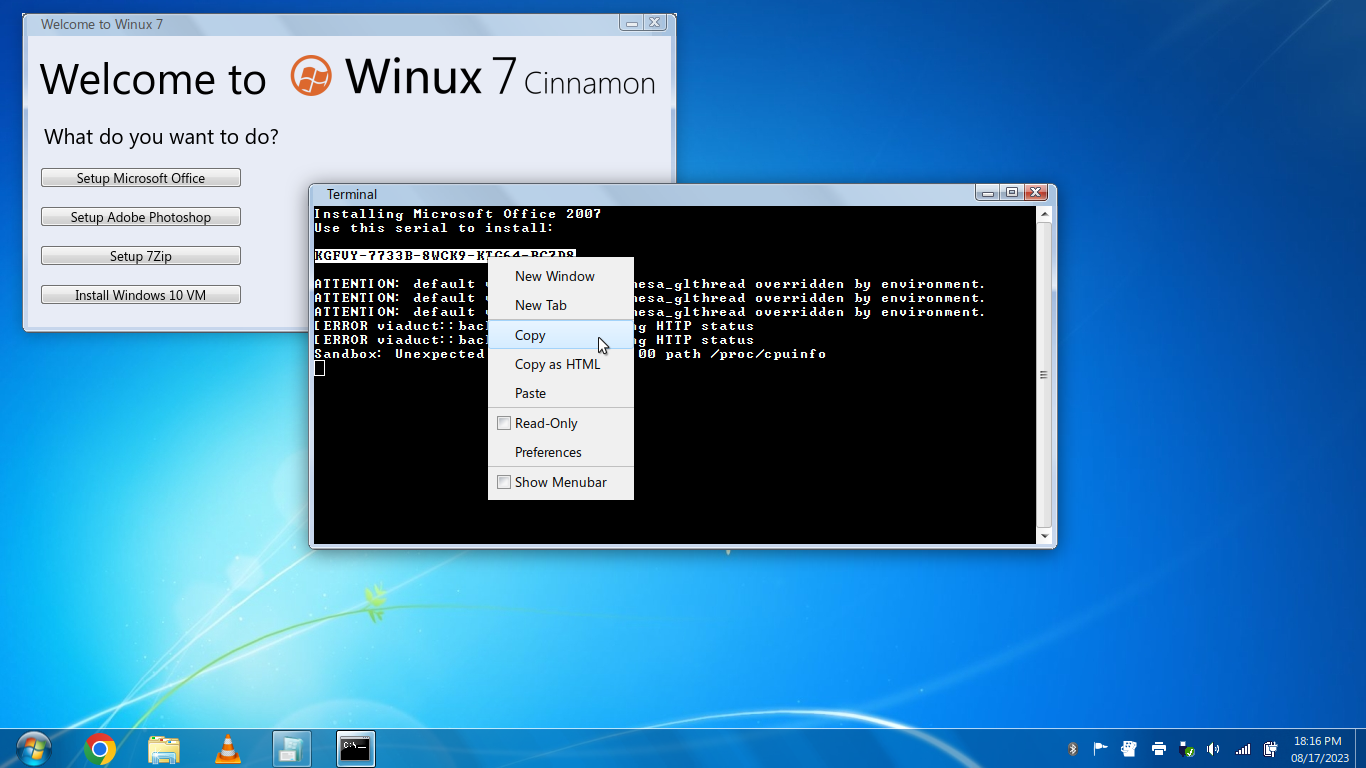Click the Terminal scrollbar down arrow

(x=1045, y=536)
